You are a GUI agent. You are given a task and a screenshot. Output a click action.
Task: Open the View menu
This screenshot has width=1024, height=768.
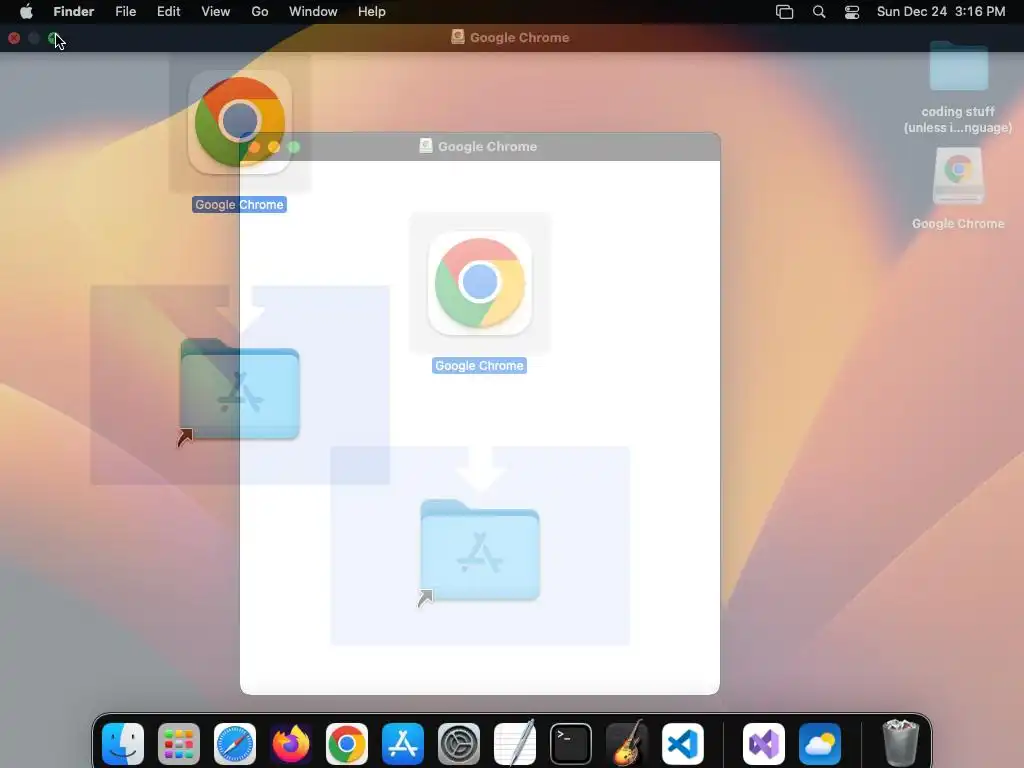216,11
